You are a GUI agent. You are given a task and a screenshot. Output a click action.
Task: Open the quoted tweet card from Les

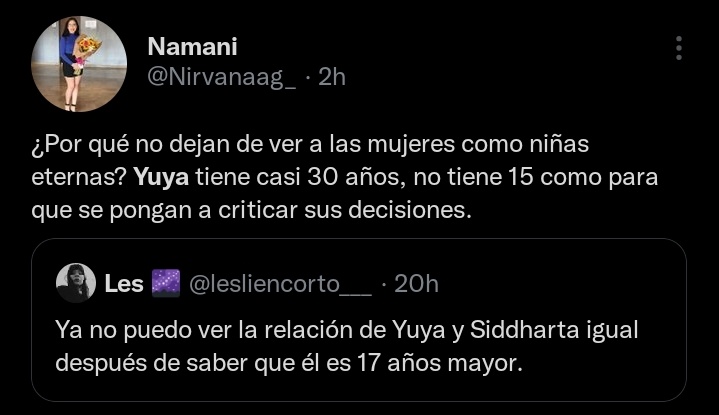click(x=359, y=320)
